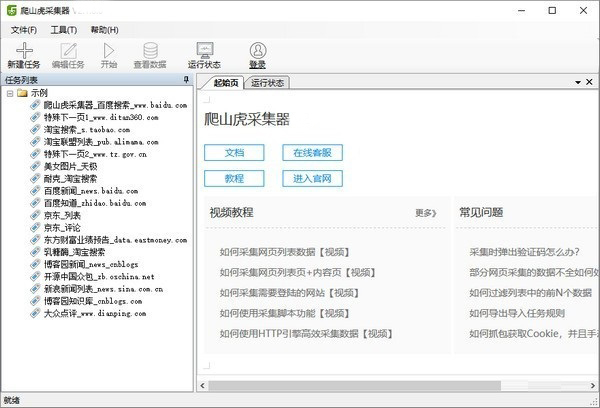Open the 文件(F) menu

pyautogui.click(x=24, y=30)
